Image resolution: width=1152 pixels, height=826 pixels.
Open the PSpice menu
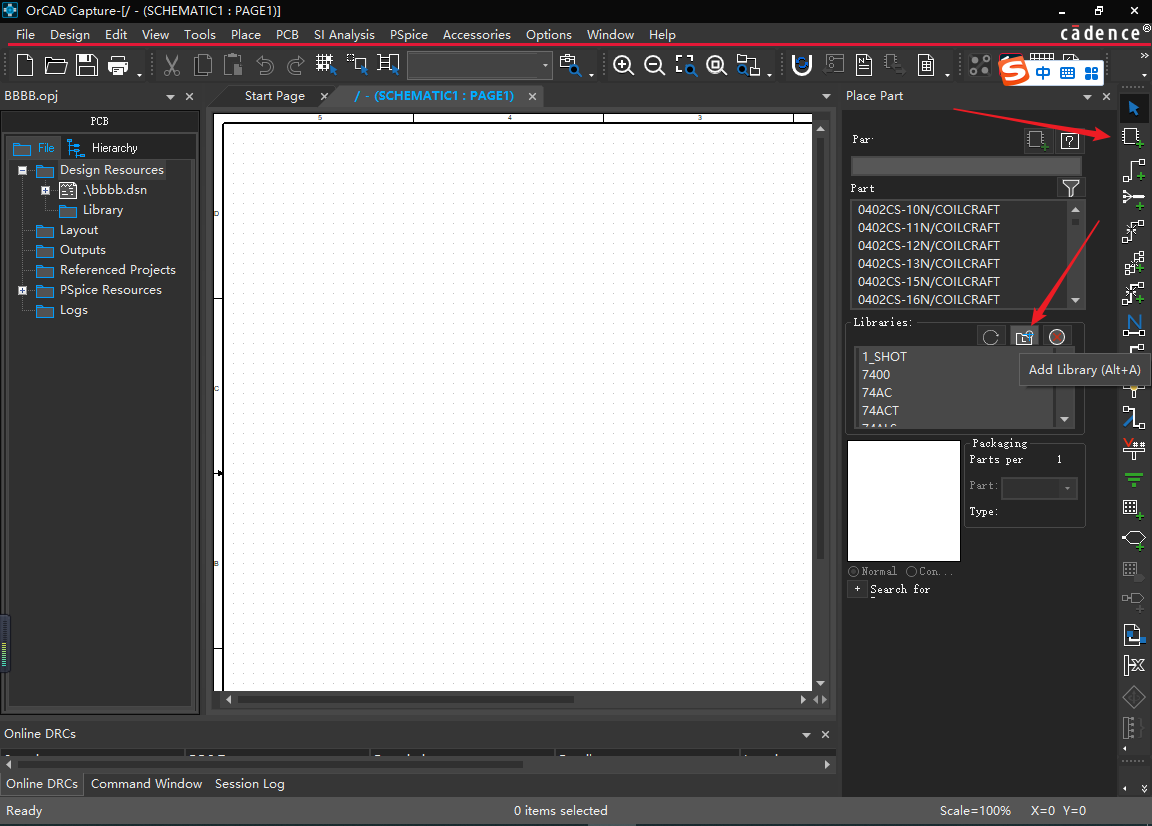click(x=408, y=35)
